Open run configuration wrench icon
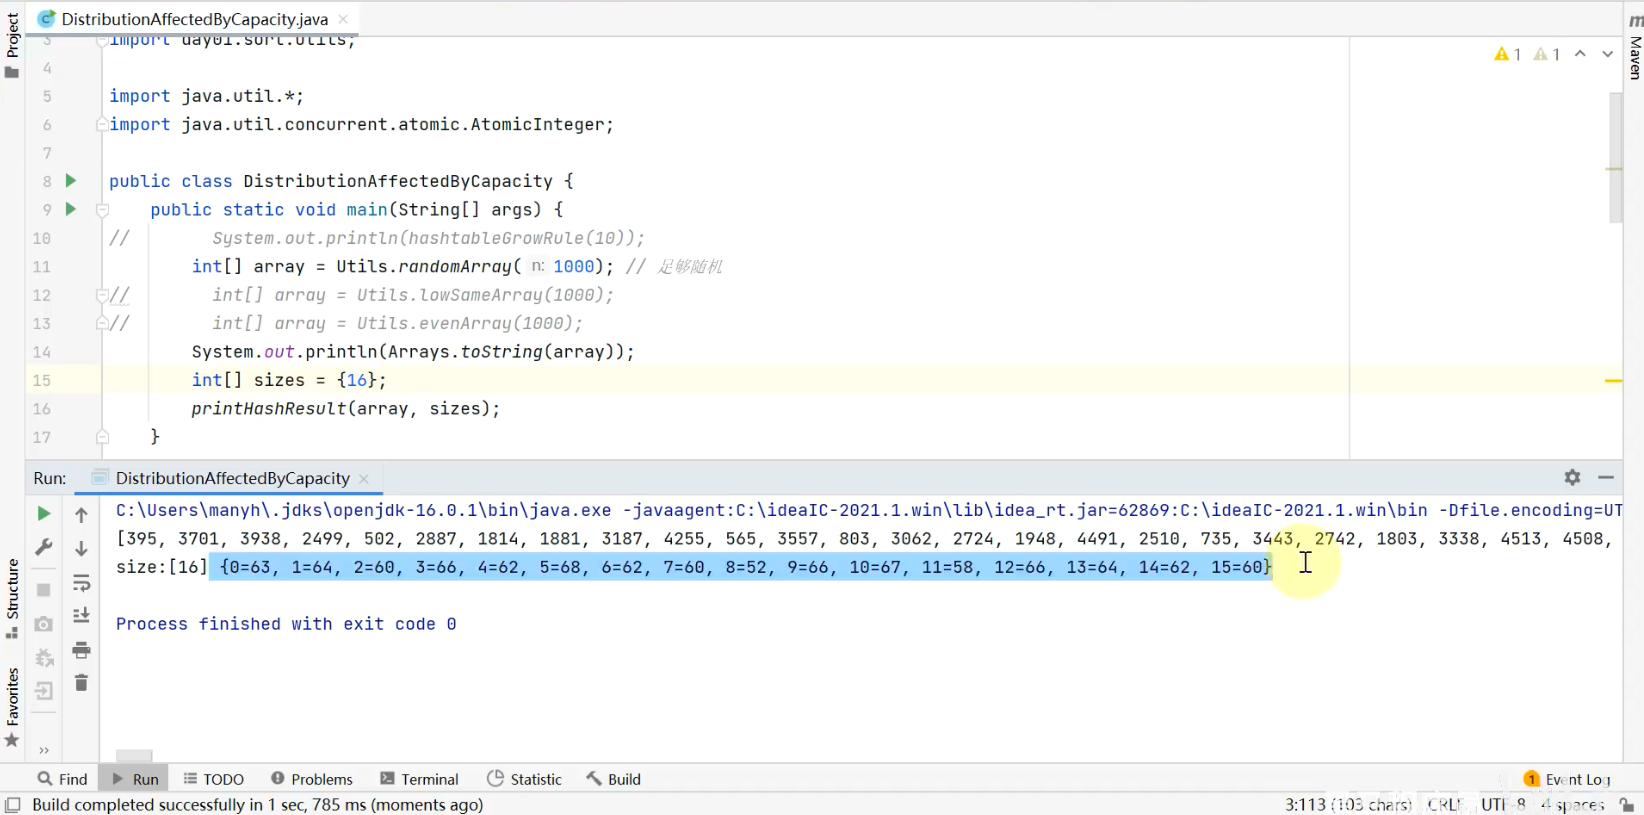 (43, 547)
